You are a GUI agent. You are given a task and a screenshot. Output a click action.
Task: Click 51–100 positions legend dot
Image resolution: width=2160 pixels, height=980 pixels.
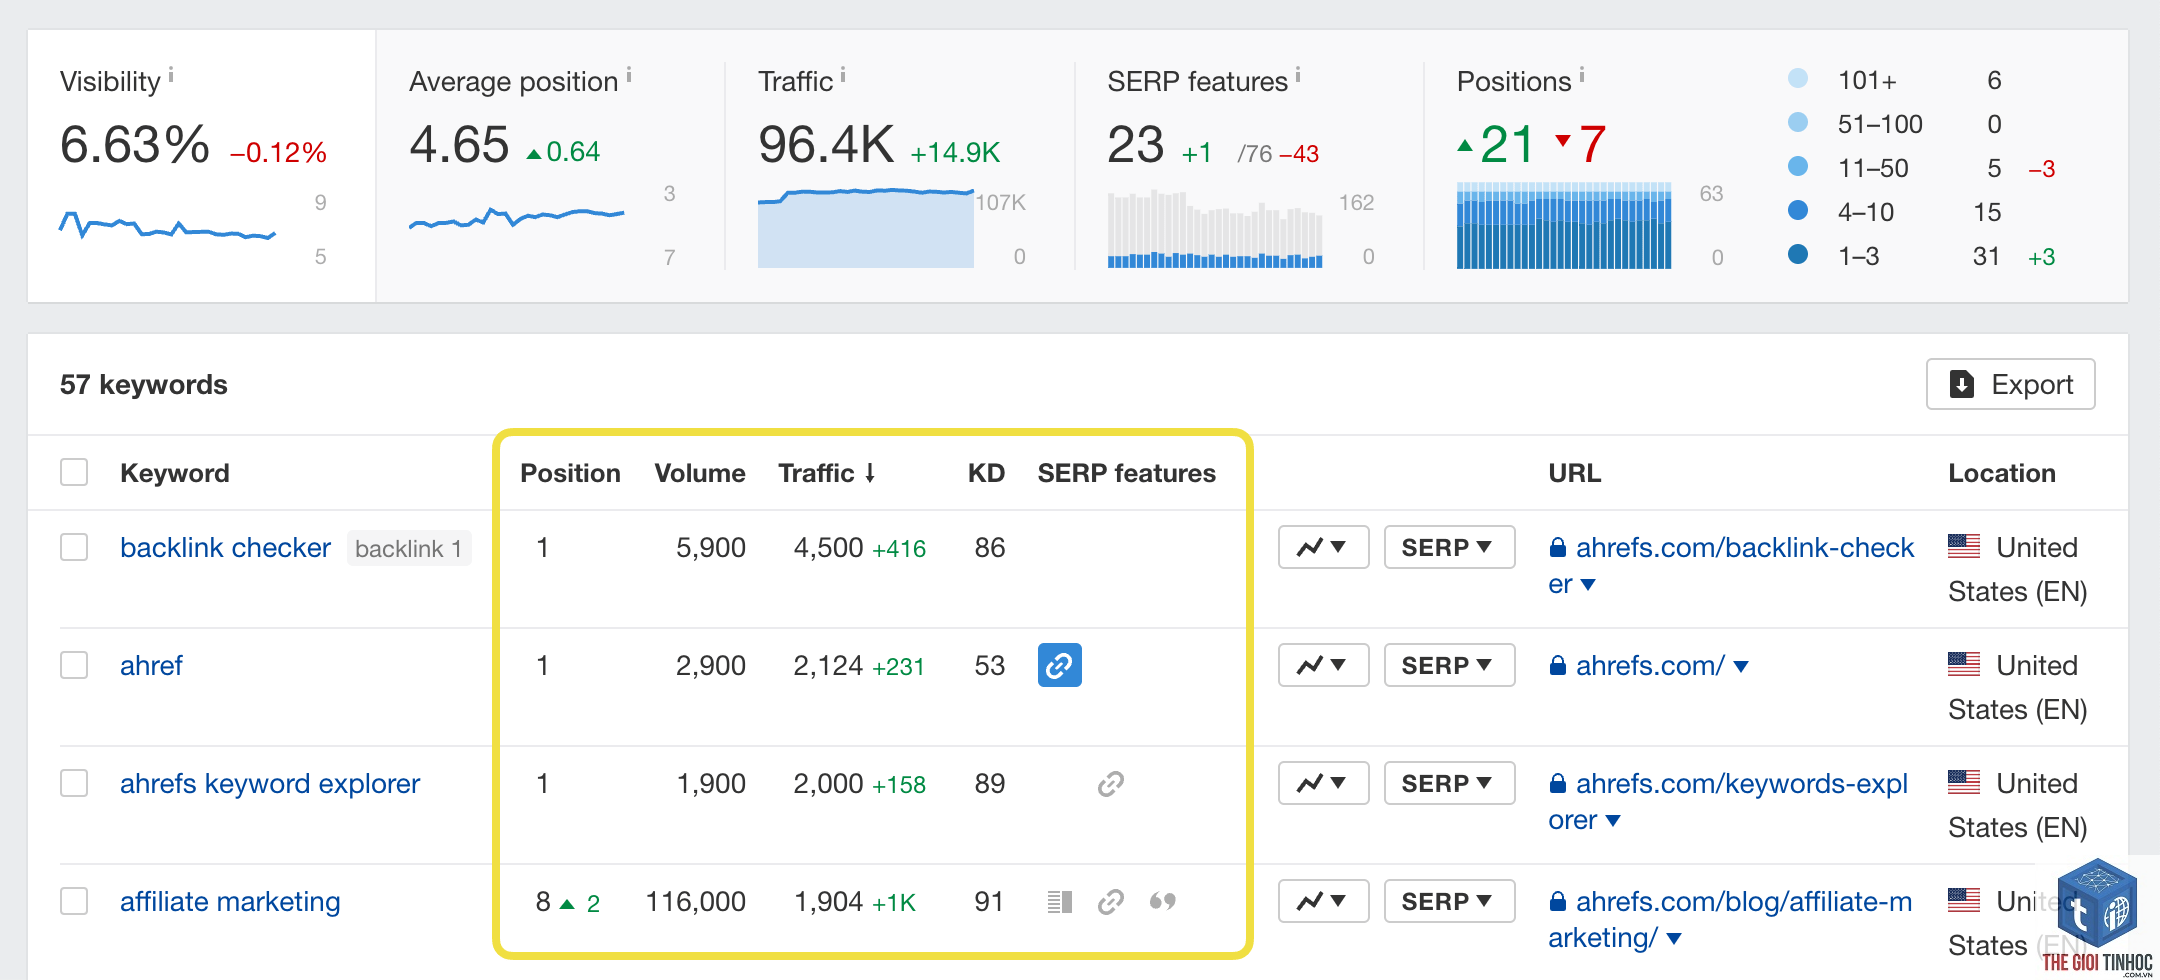pos(1798,122)
